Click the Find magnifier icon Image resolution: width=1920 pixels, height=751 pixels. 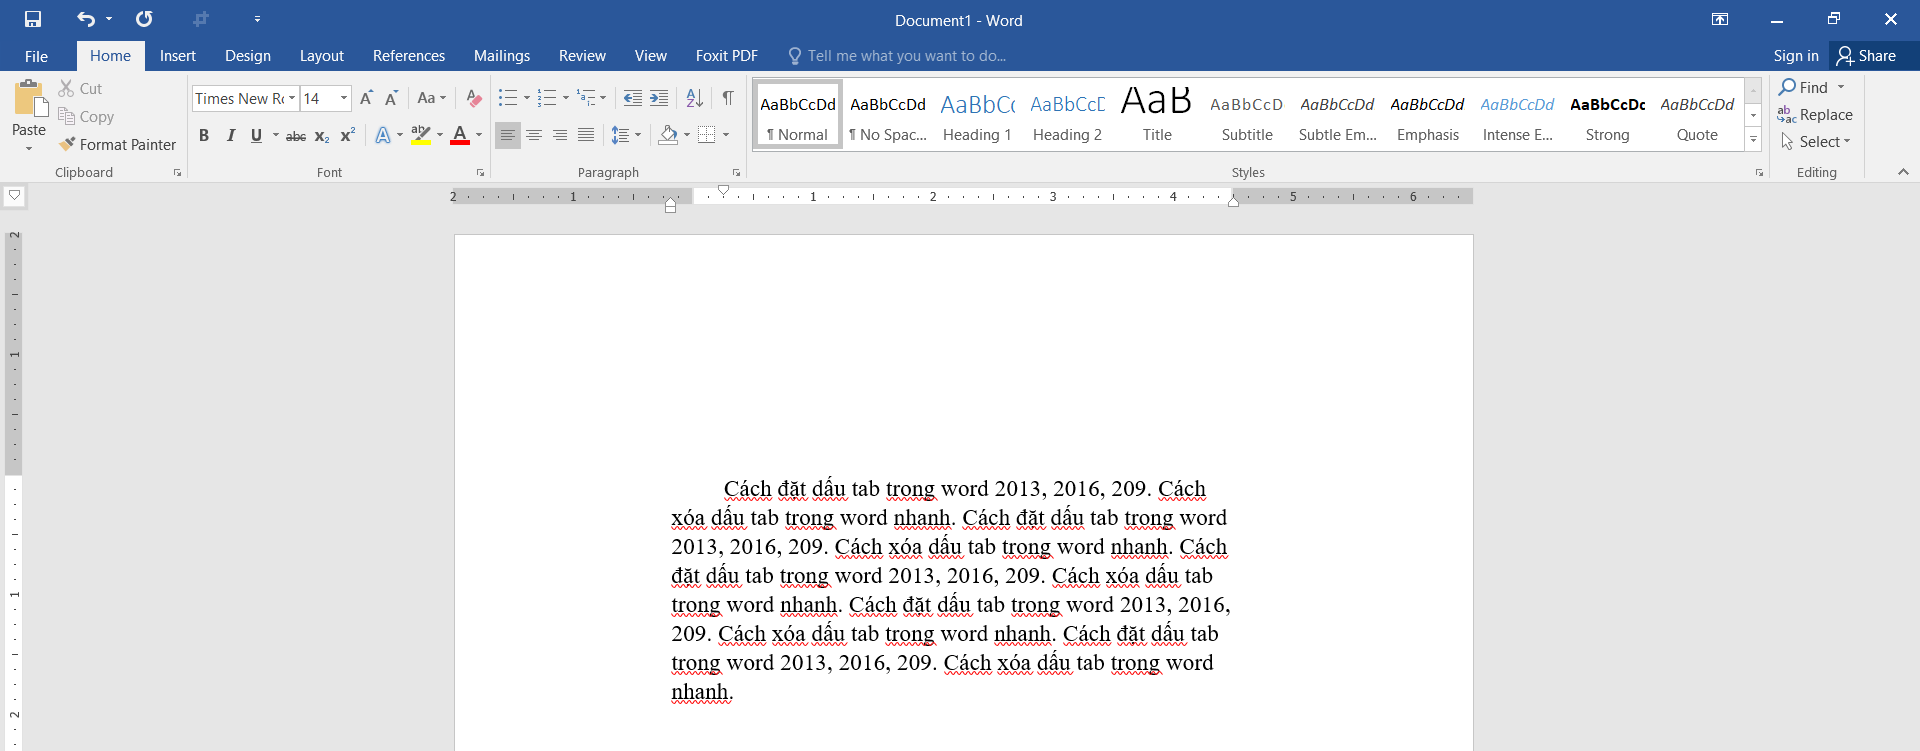click(1787, 87)
